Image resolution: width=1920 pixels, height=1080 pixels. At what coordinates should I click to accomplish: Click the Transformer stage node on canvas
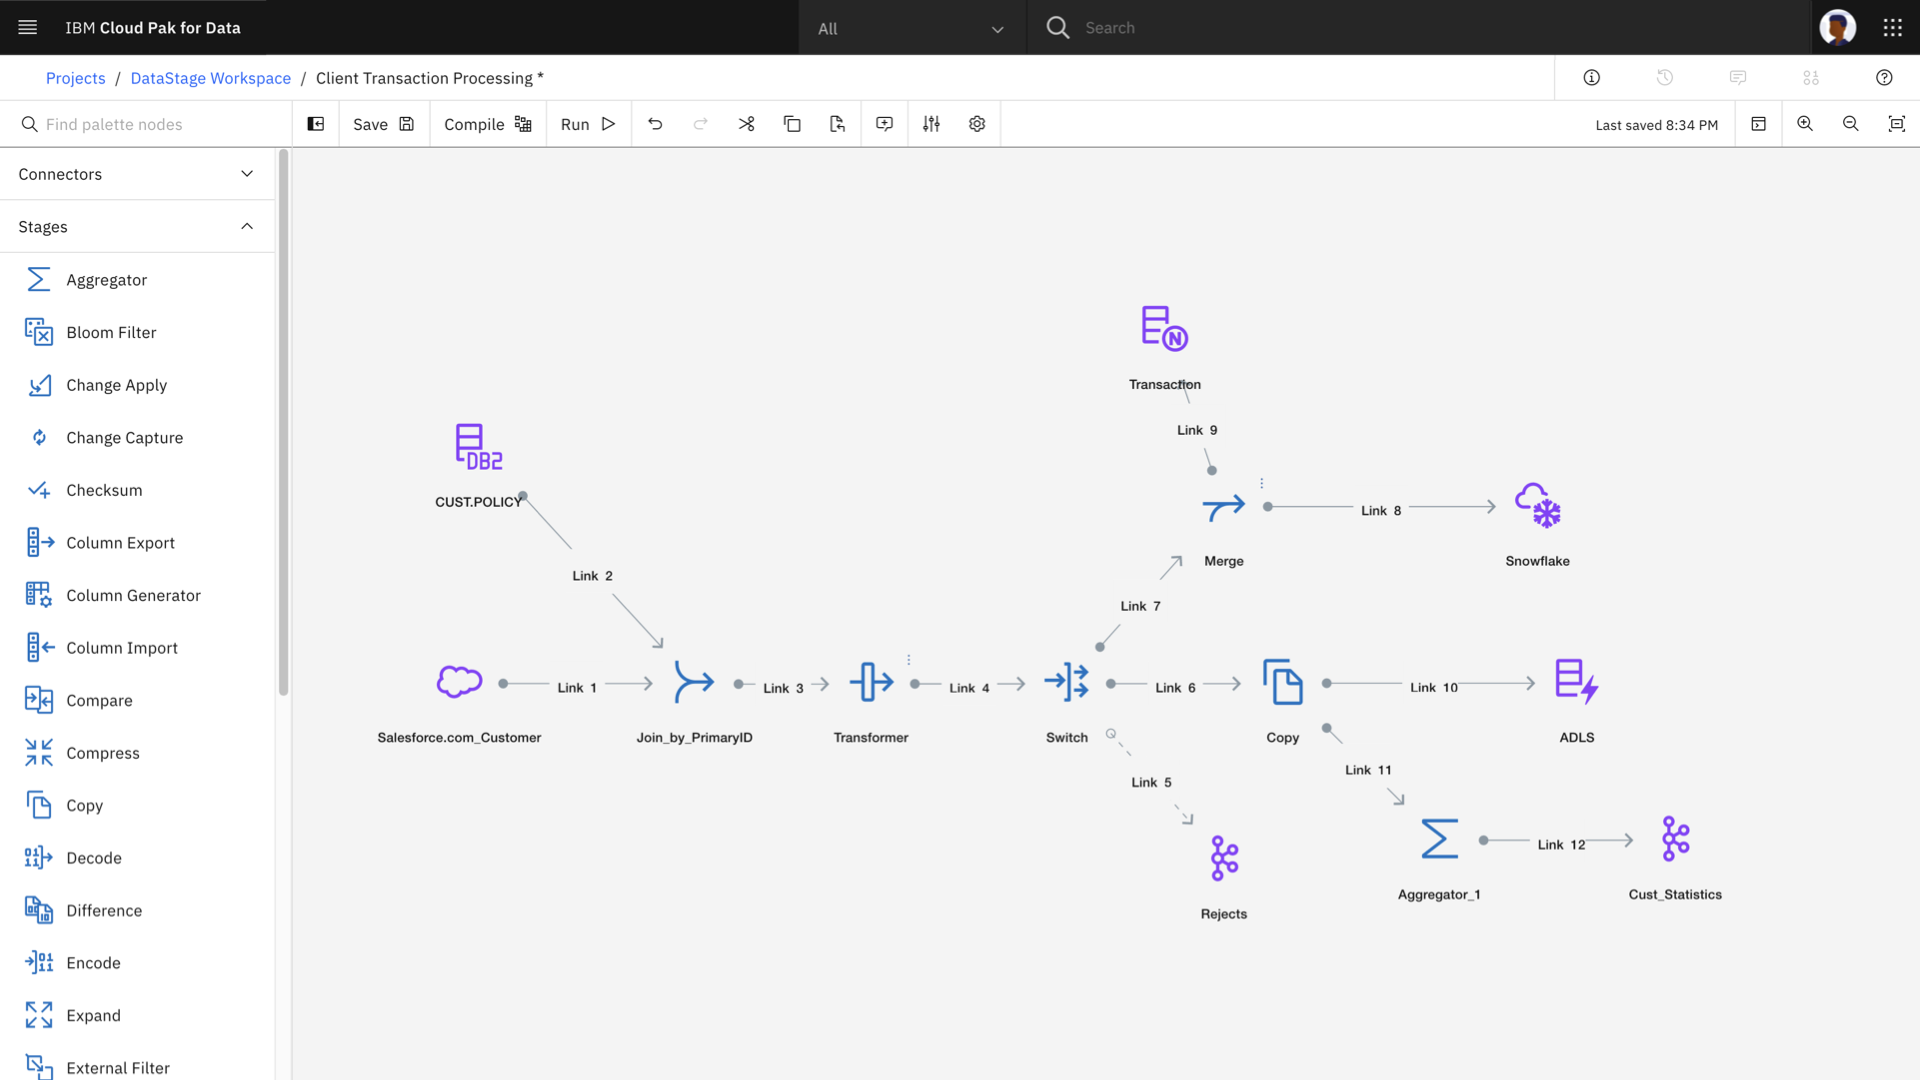click(x=871, y=682)
